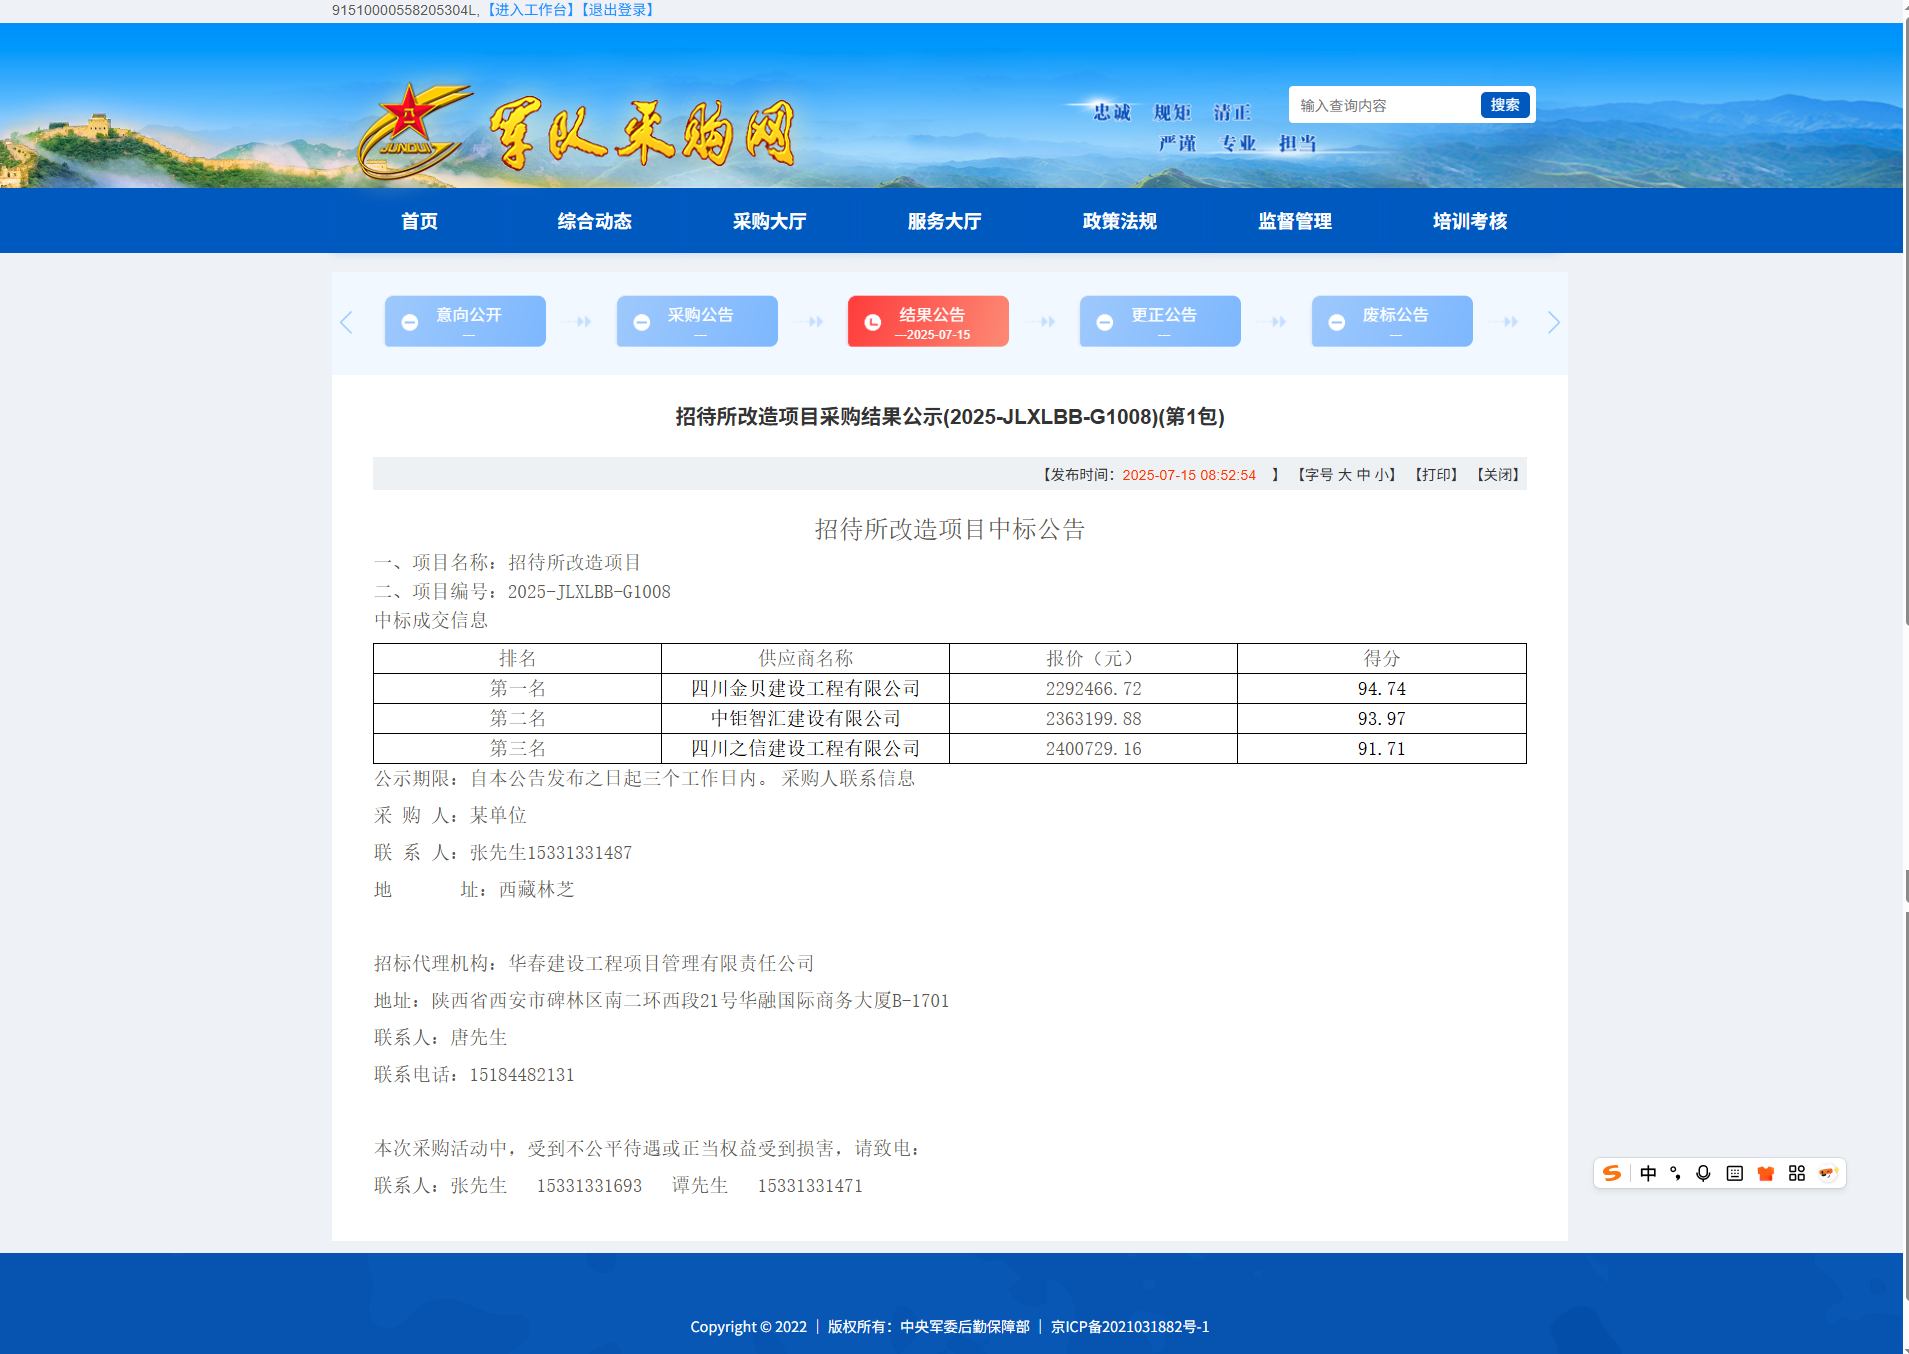
Task: Click score cell 94.74
Action: [1381, 689]
